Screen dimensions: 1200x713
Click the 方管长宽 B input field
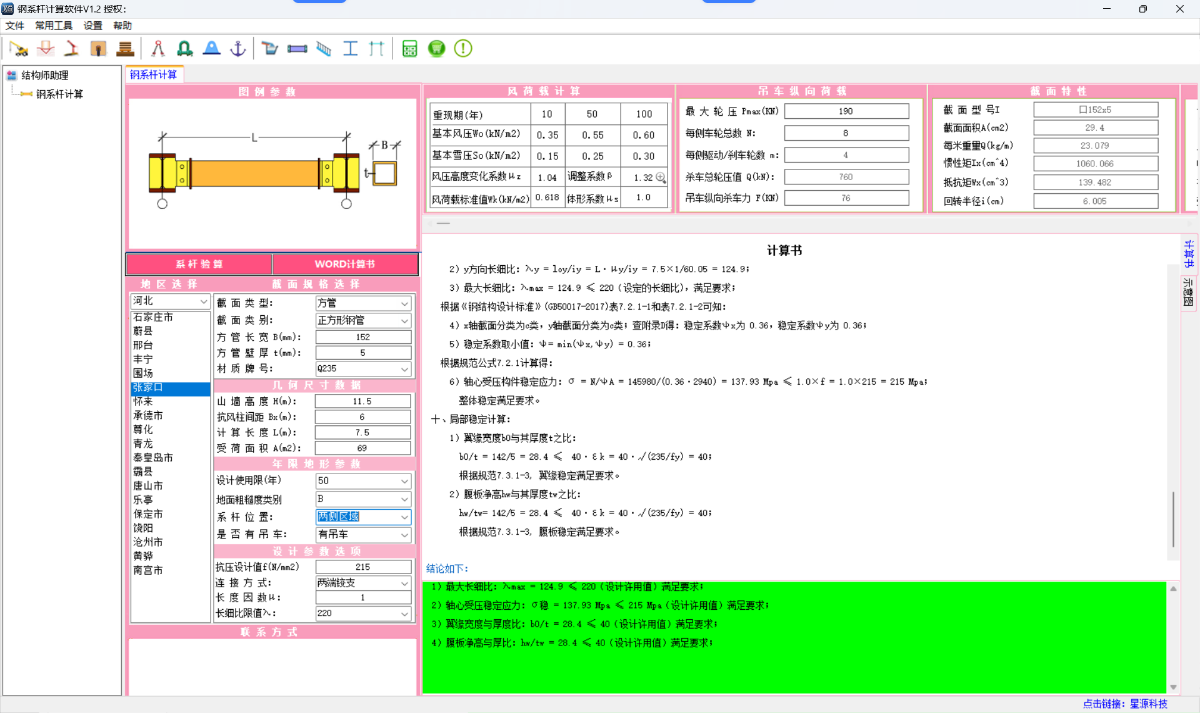point(363,337)
